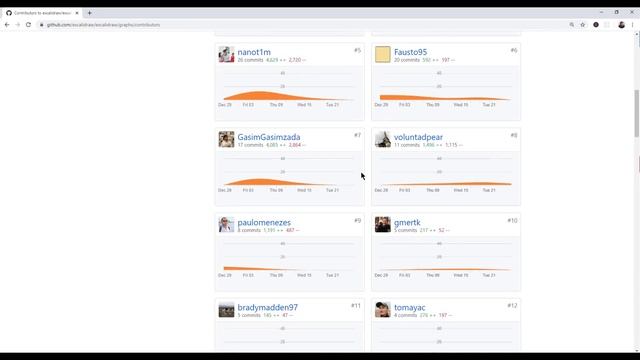Click Fausto95's yellow avatar
The height and width of the screenshot is (360, 640).
(x=382, y=54)
